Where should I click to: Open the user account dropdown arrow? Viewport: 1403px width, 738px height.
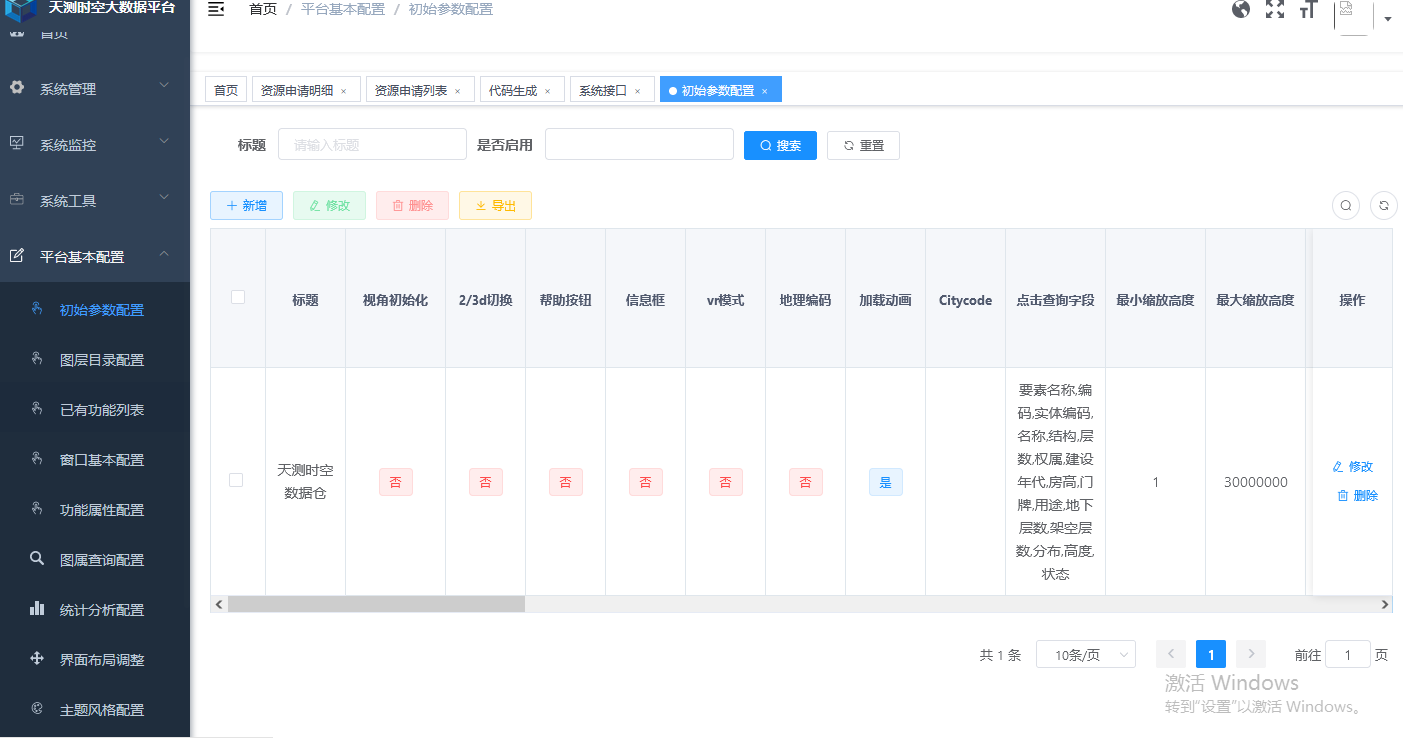[1387, 18]
